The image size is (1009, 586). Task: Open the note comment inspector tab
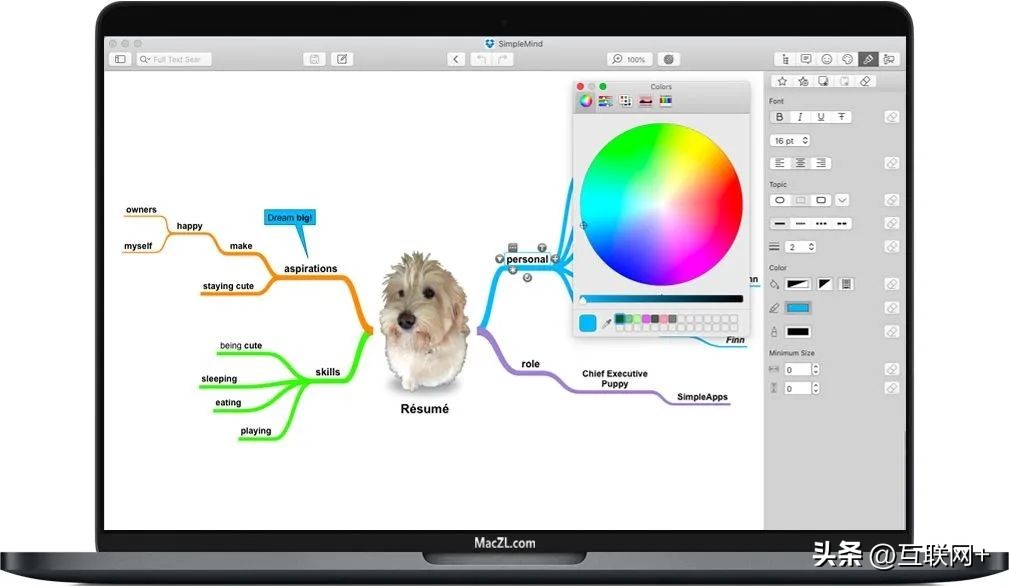pyautogui.click(x=806, y=59)
